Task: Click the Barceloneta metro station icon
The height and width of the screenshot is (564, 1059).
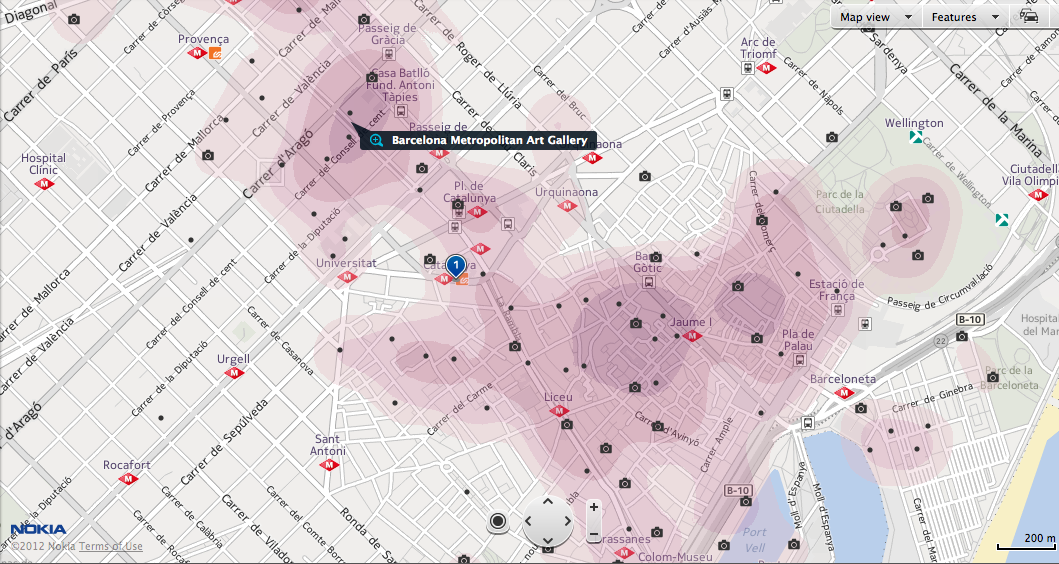Action: [x=844, y=392]
